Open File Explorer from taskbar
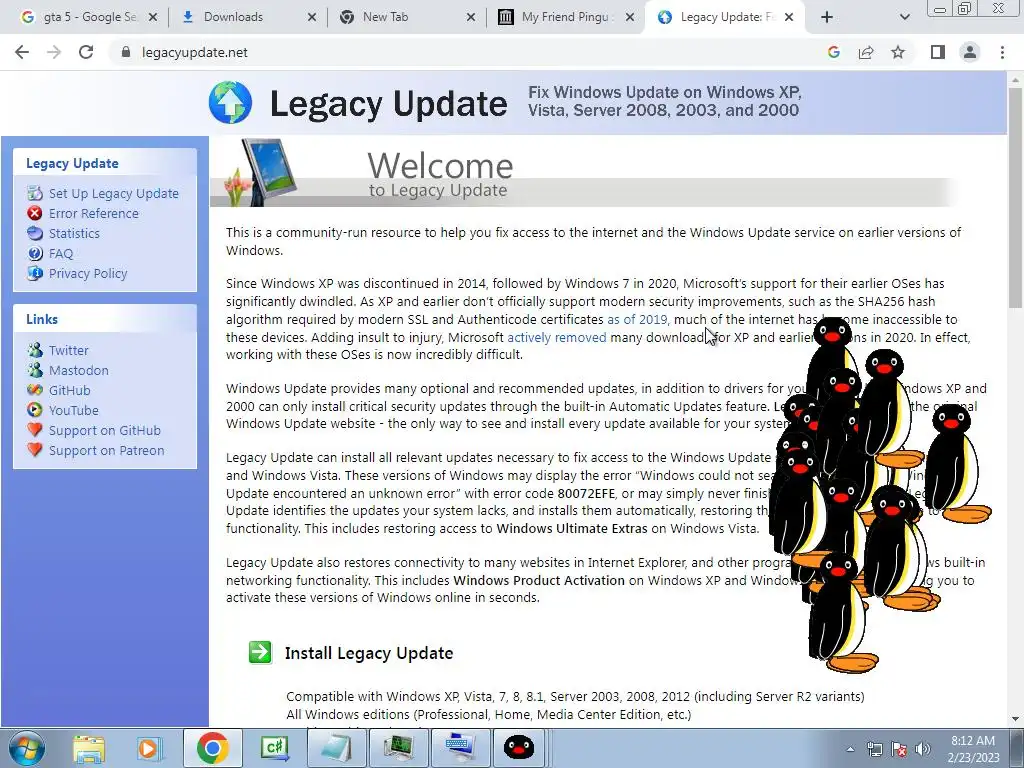Screen dimensions: 1024x768 [89, 748]
